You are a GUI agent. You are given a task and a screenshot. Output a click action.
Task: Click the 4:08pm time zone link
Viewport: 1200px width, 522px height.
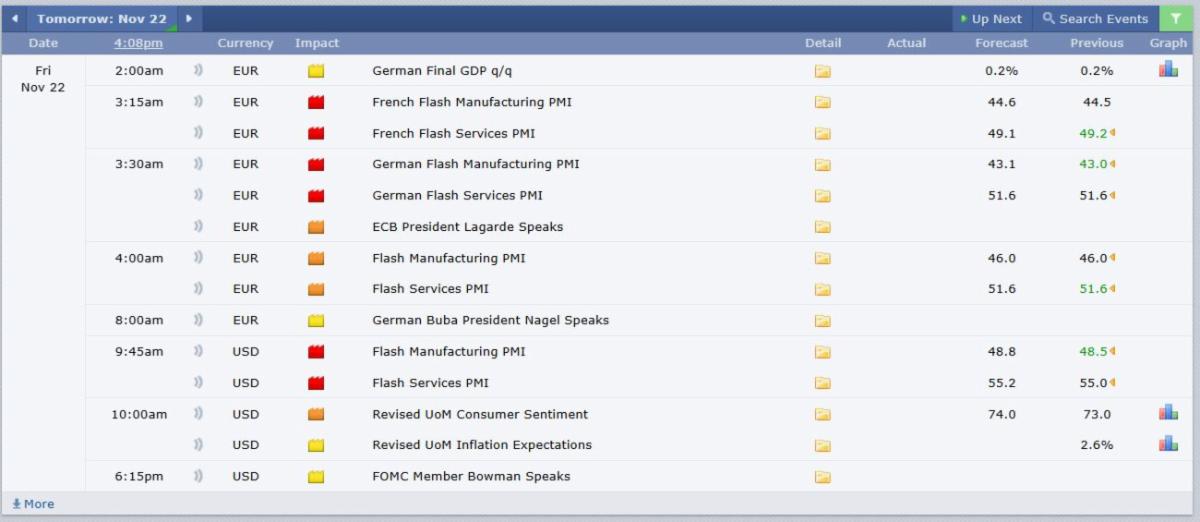coord(138,43)
